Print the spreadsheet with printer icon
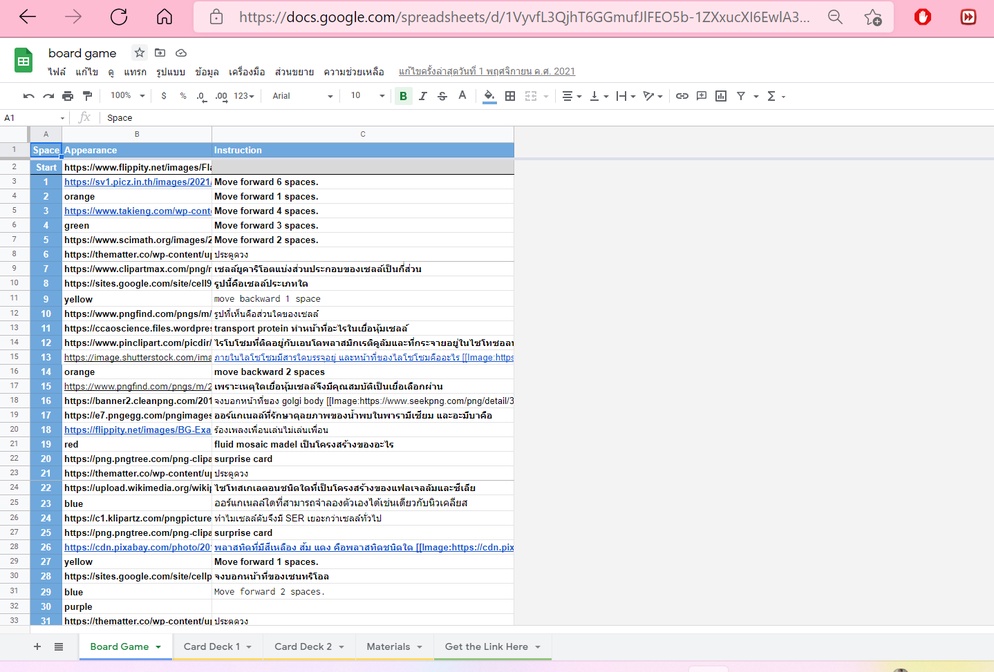Screen dimensions: 994x672 [x=68, y=96]
